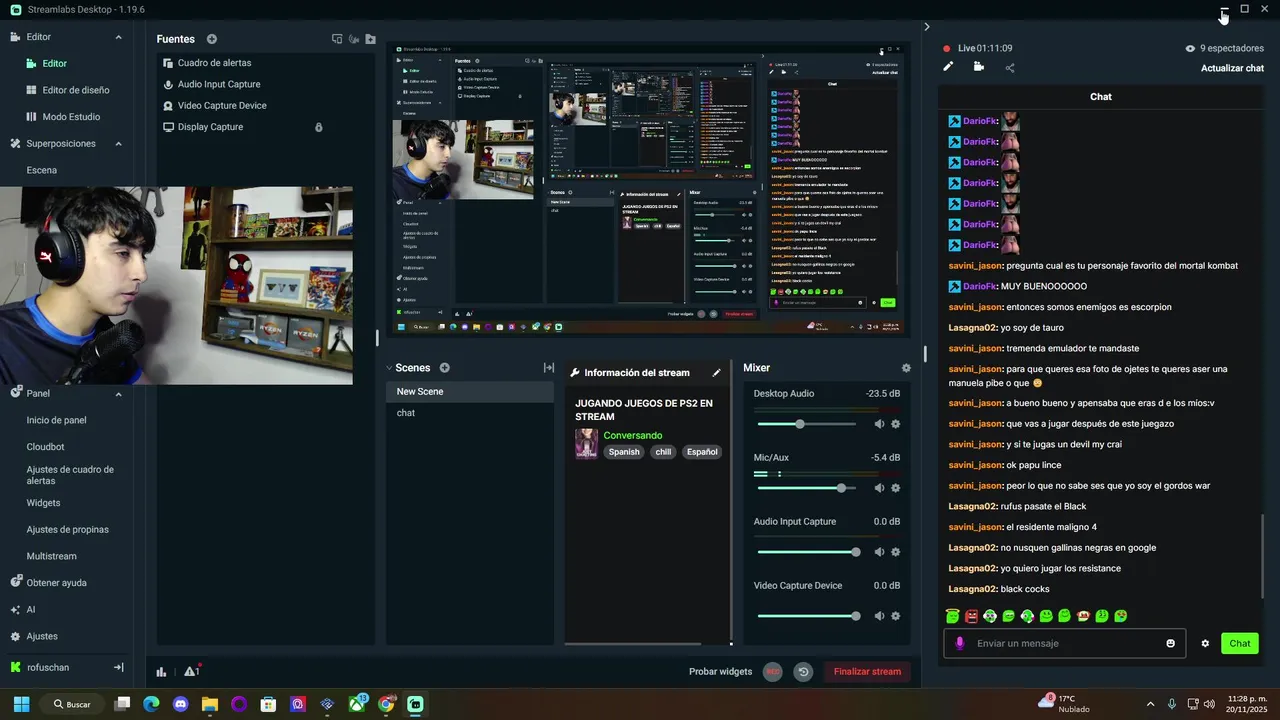Click Probar widgets
1280x720 pixels.
point(720,672)
